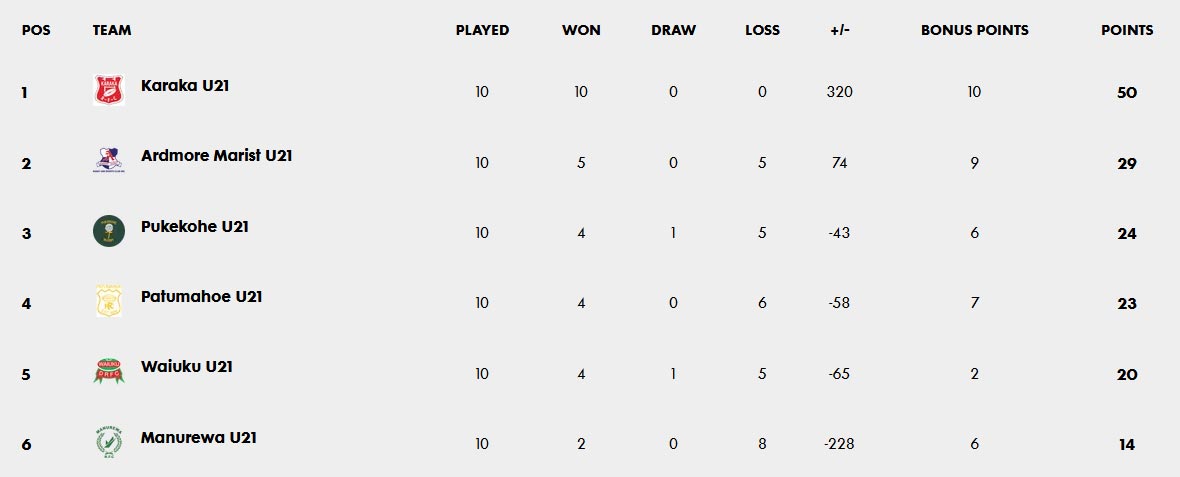Click the BONUS POINTS column header
This screenshot has width=1180, height=477.
[x=974, y=30]
